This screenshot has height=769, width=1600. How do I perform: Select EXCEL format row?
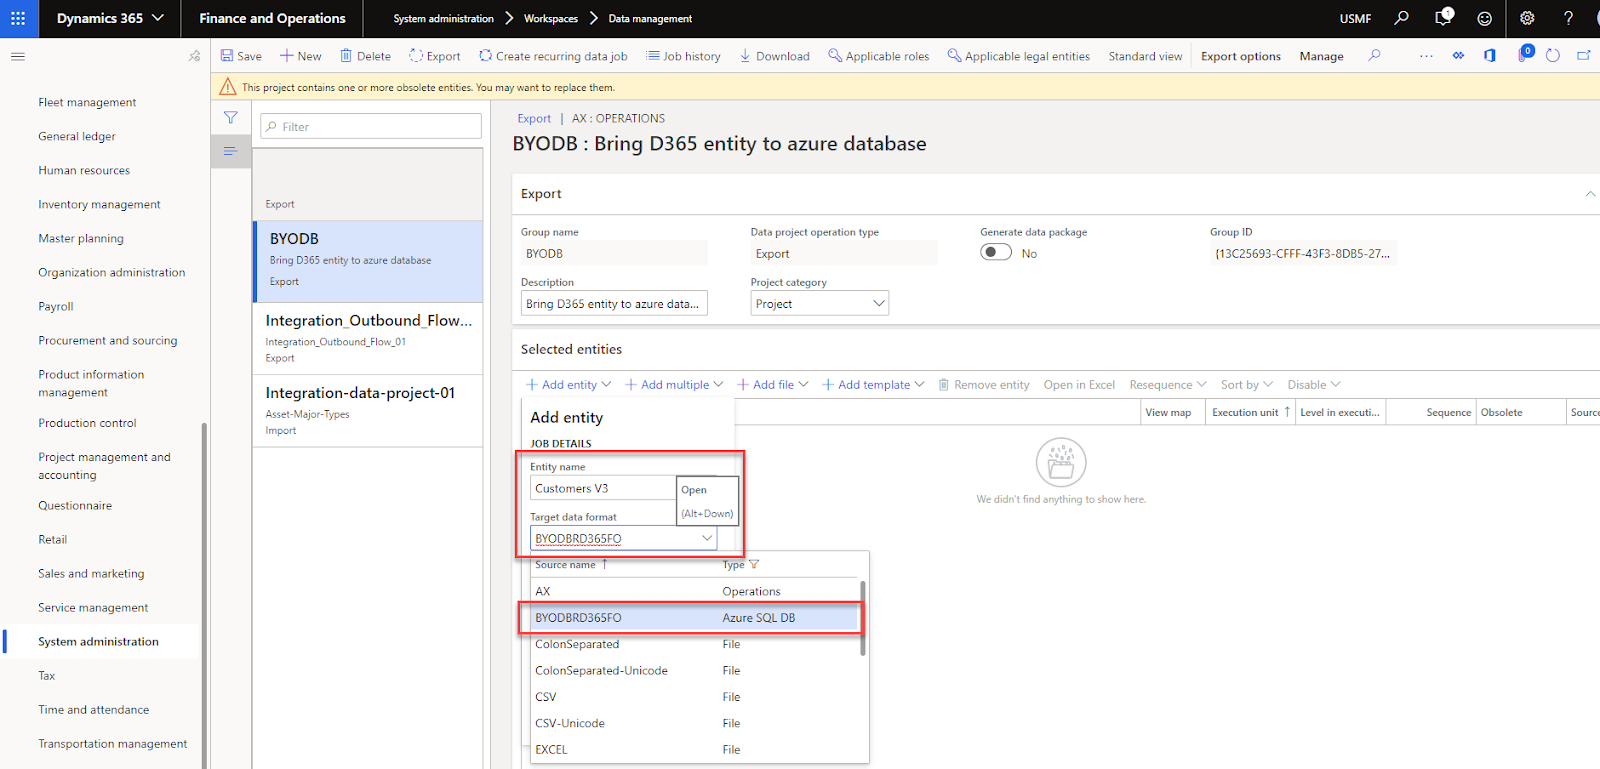click(x=695, y=750)
